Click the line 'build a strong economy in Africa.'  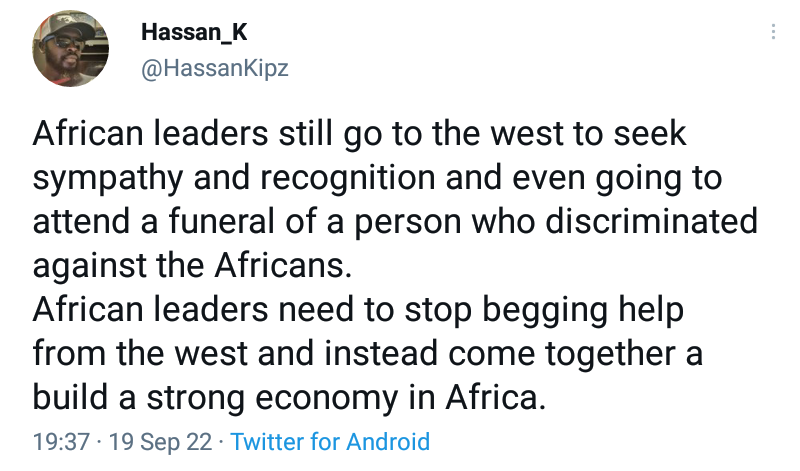coord(290,397)
